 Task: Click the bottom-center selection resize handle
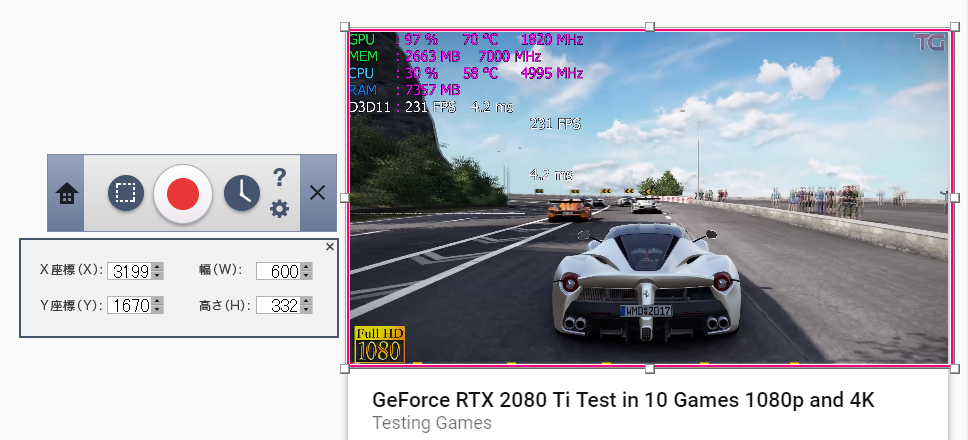pos(649,368)
